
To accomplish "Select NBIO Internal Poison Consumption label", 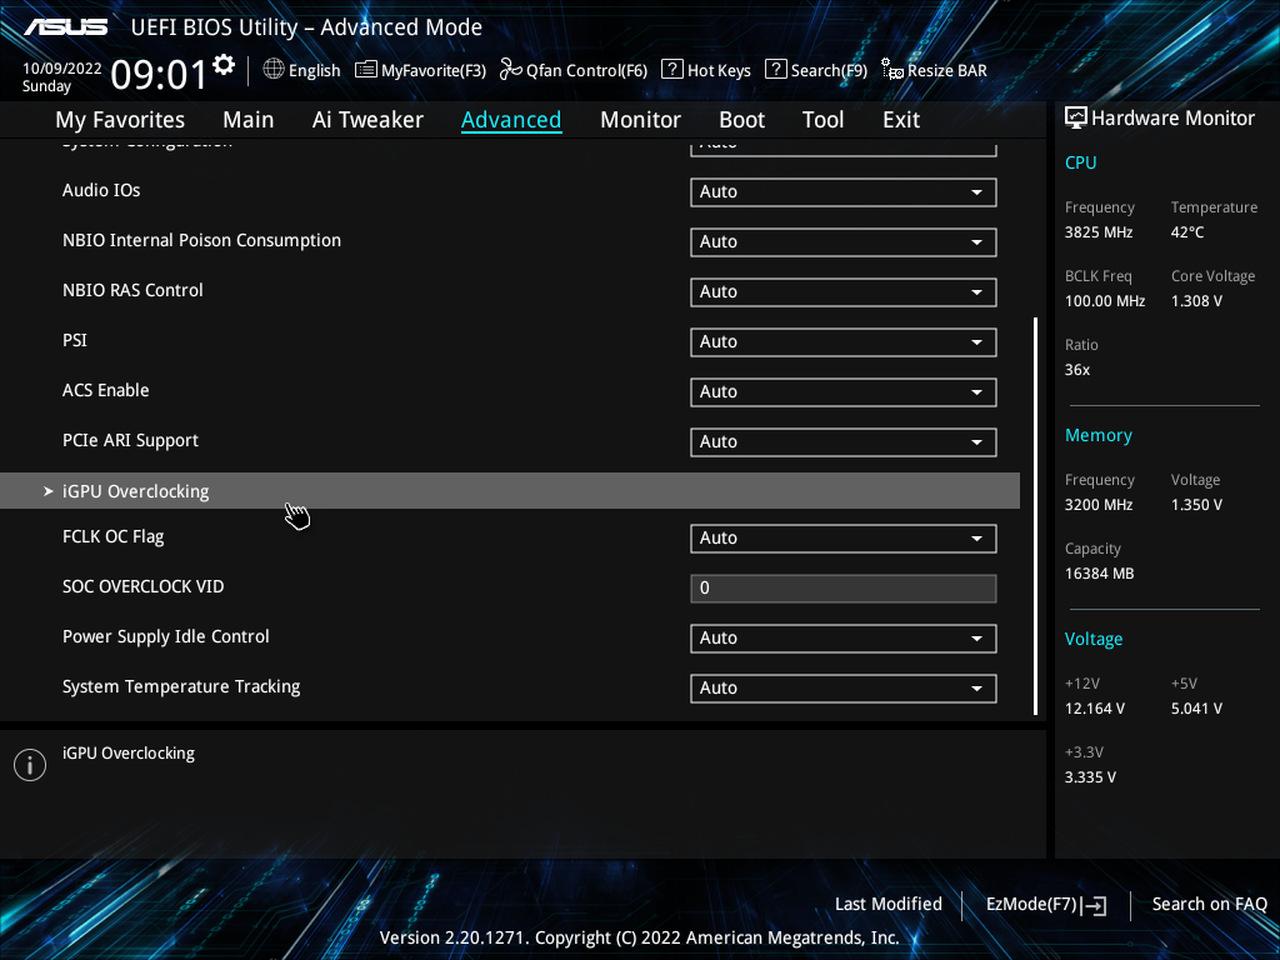I will [201, 240].
